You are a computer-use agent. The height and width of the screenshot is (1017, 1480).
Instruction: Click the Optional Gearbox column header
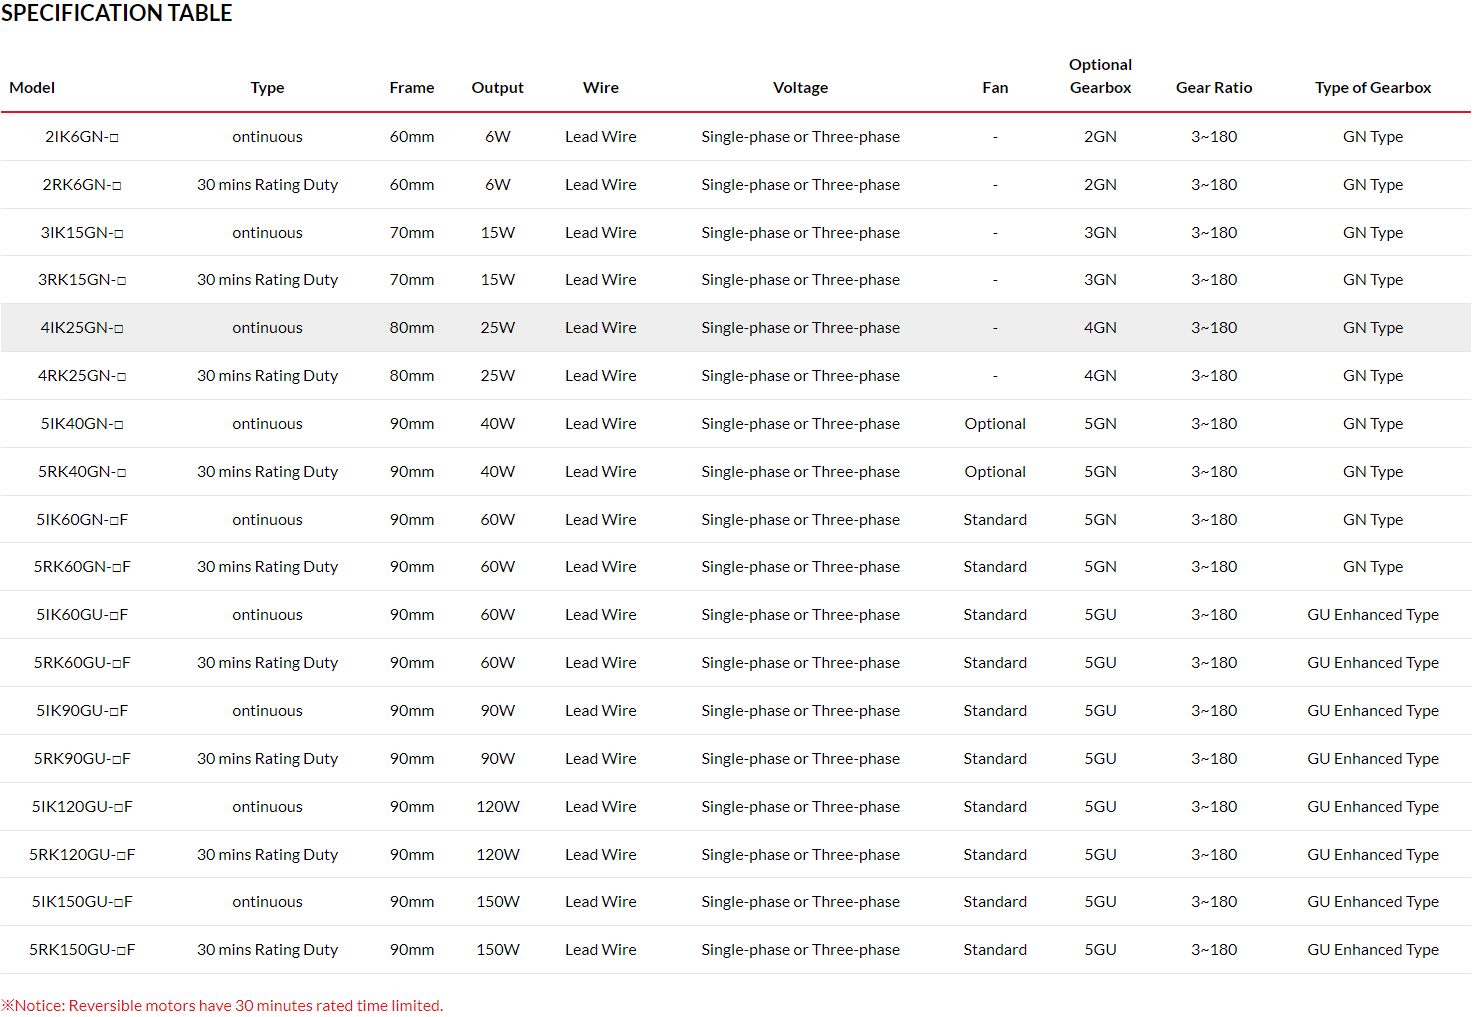pos(1100,76)
